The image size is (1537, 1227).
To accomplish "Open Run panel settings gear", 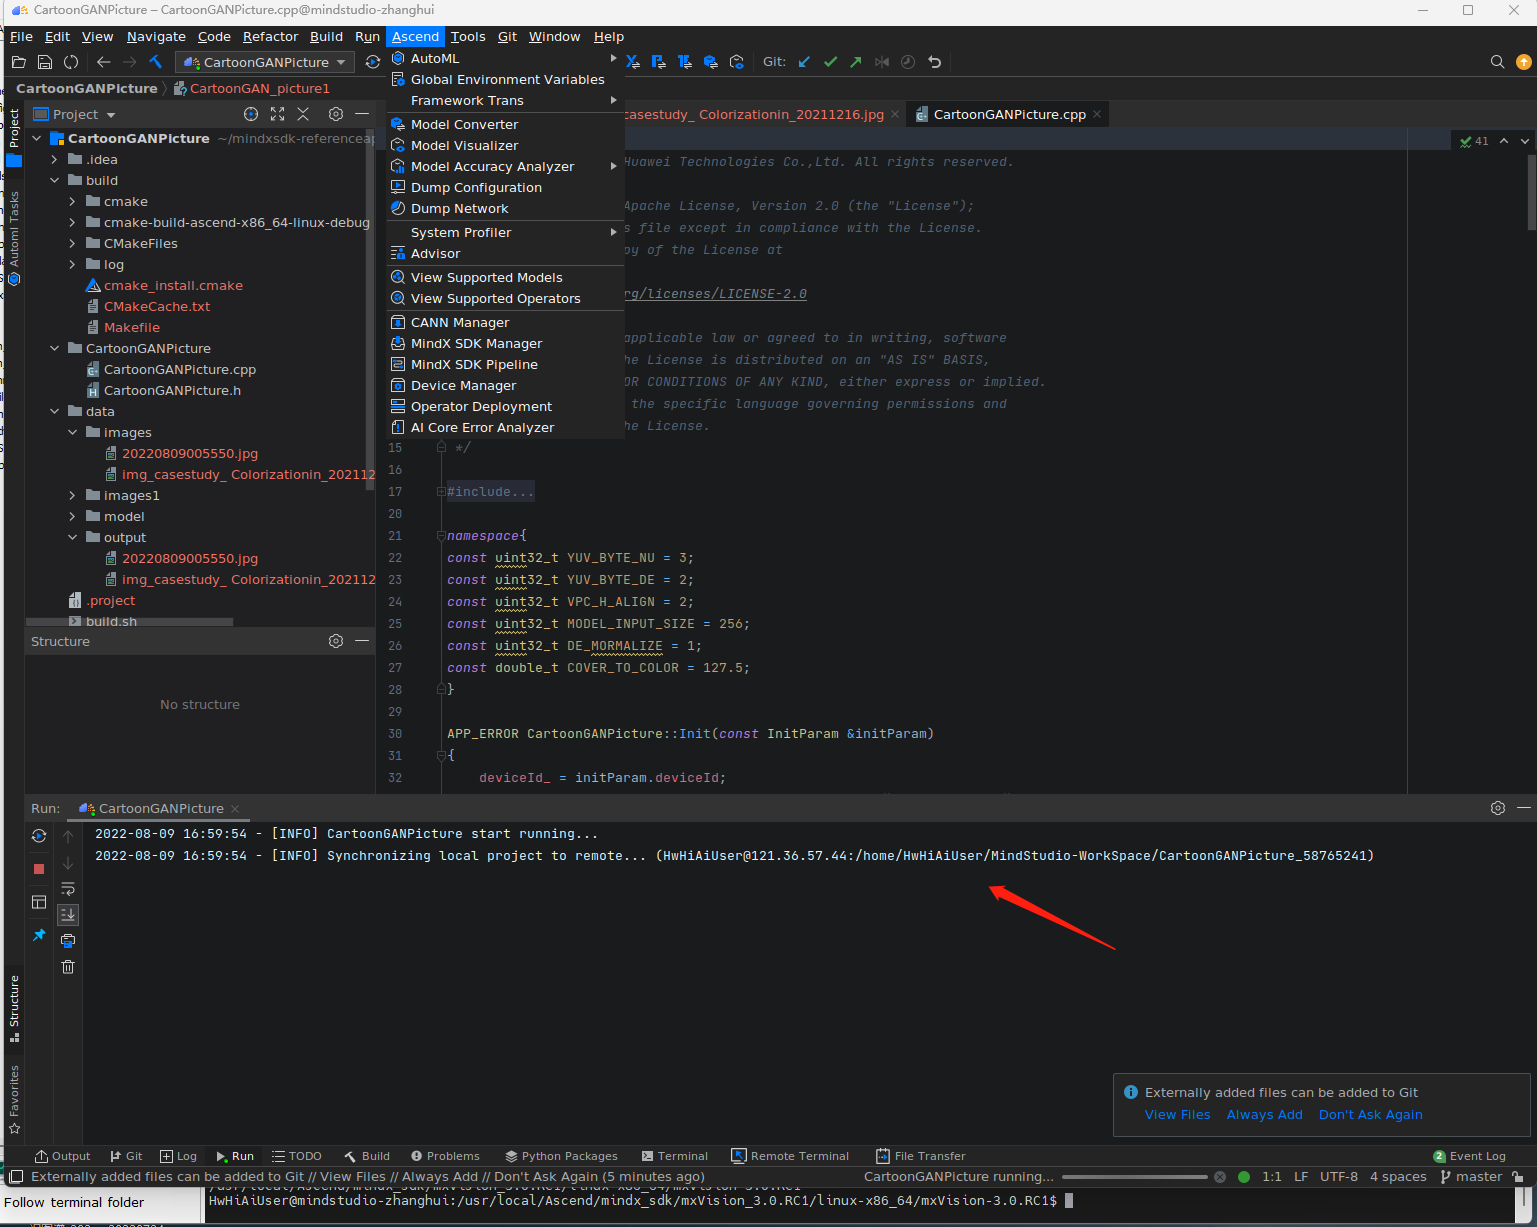I will [x=1497, y=808].
